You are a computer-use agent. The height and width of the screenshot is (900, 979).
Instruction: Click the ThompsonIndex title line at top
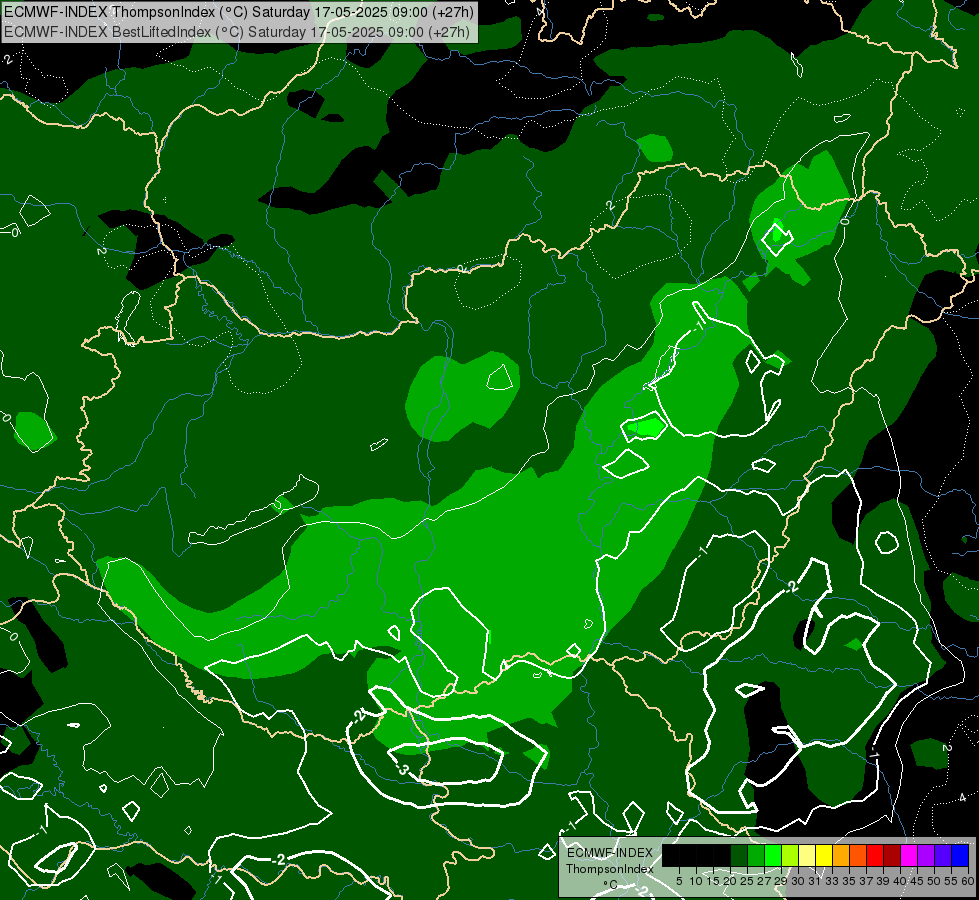point(239,11)
